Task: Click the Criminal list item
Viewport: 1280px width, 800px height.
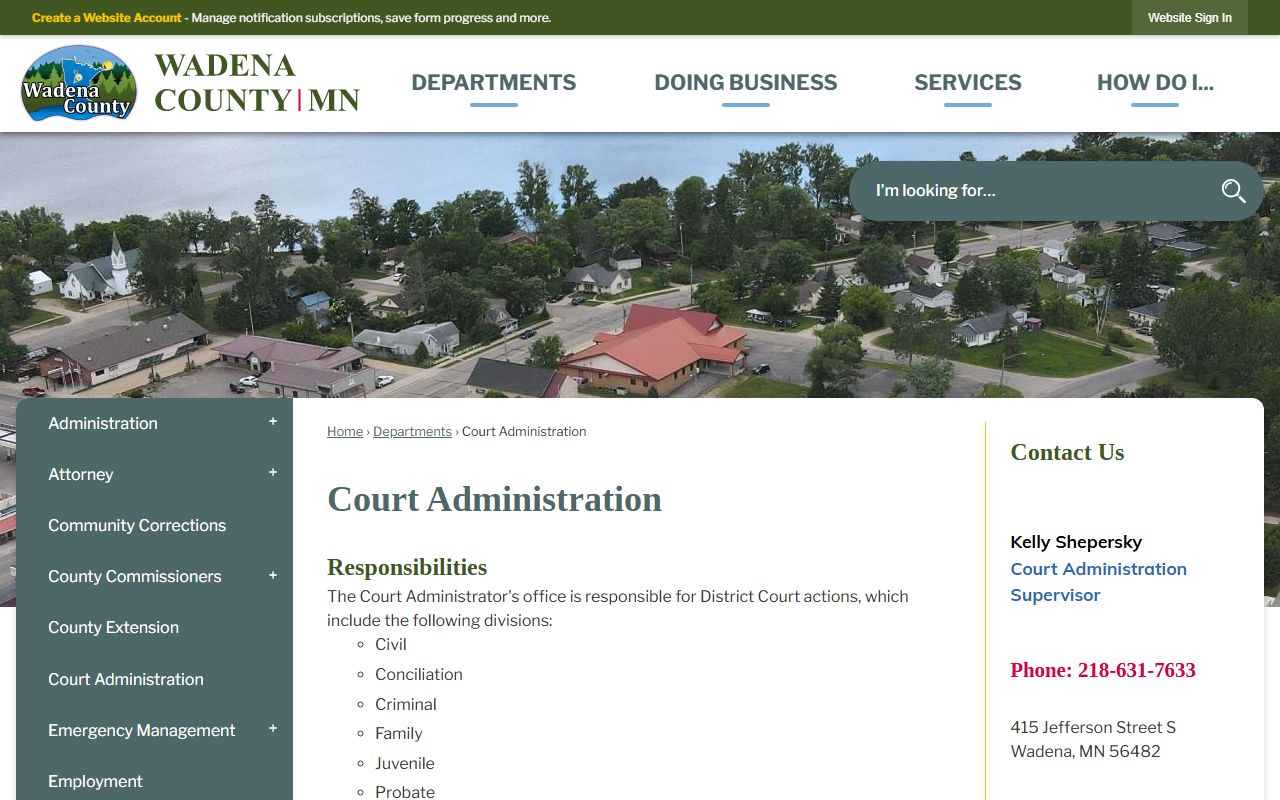Action: tap(406, 704)
